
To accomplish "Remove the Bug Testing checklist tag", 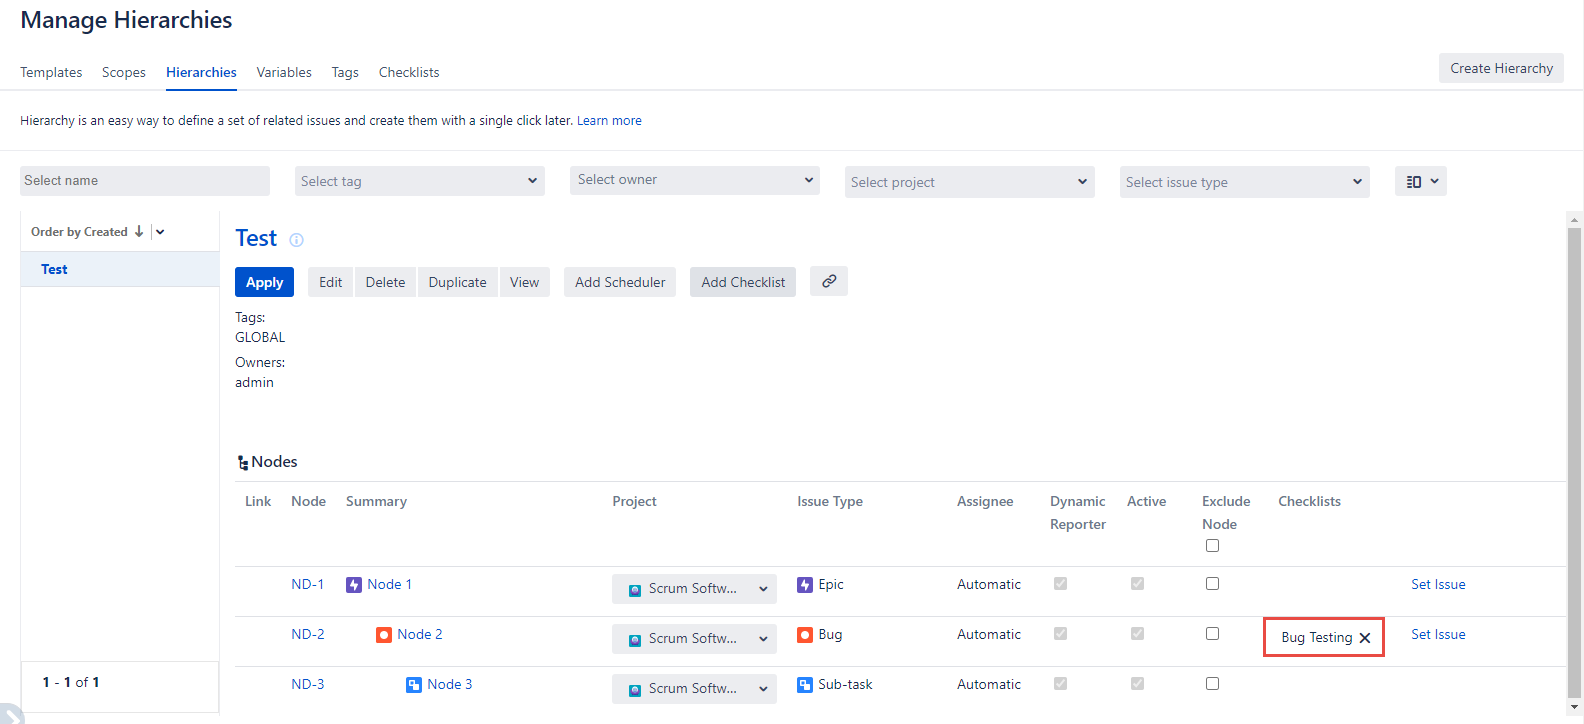I will (x=1365, y=638).
